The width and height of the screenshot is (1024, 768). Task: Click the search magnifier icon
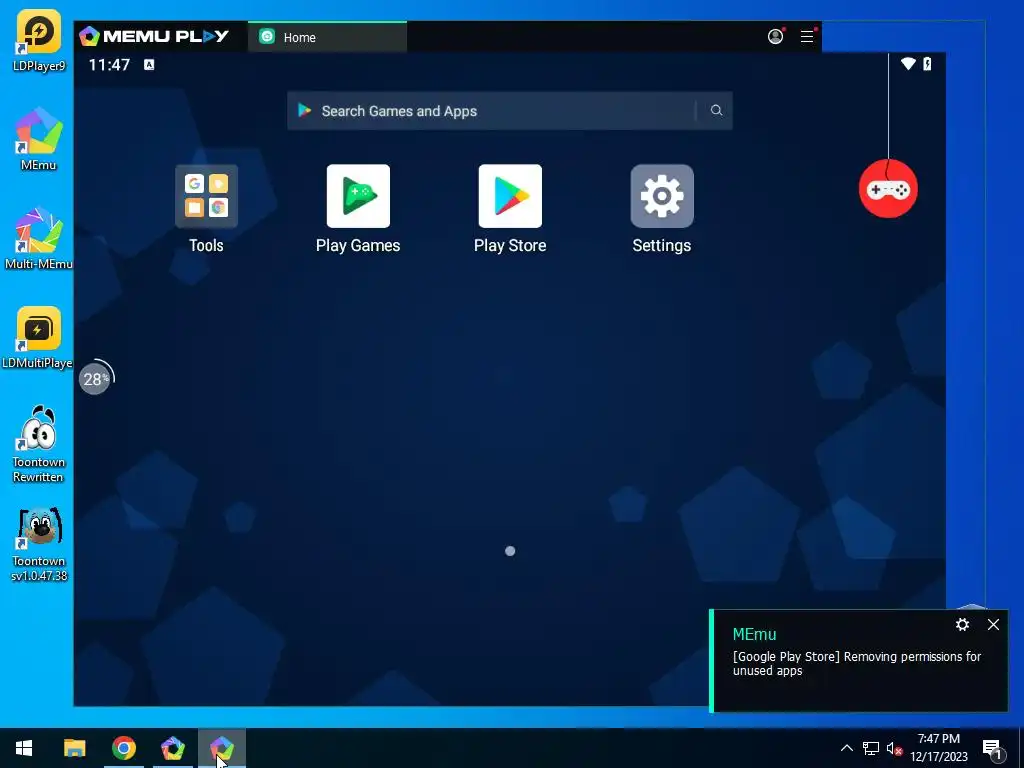point(716,110)
